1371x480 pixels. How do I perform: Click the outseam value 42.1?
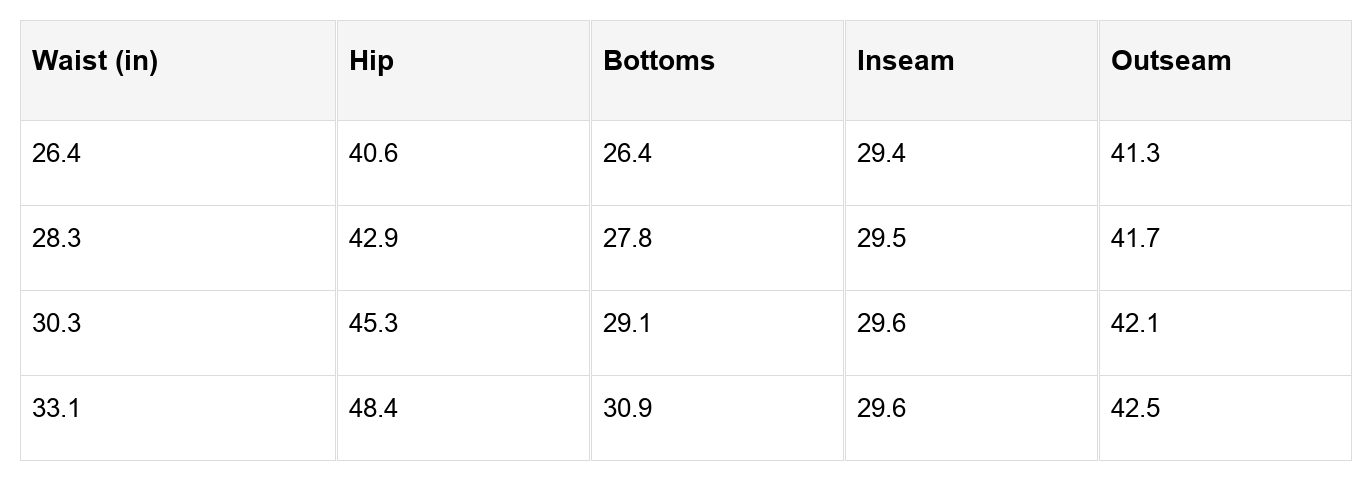coord(1135,324)
